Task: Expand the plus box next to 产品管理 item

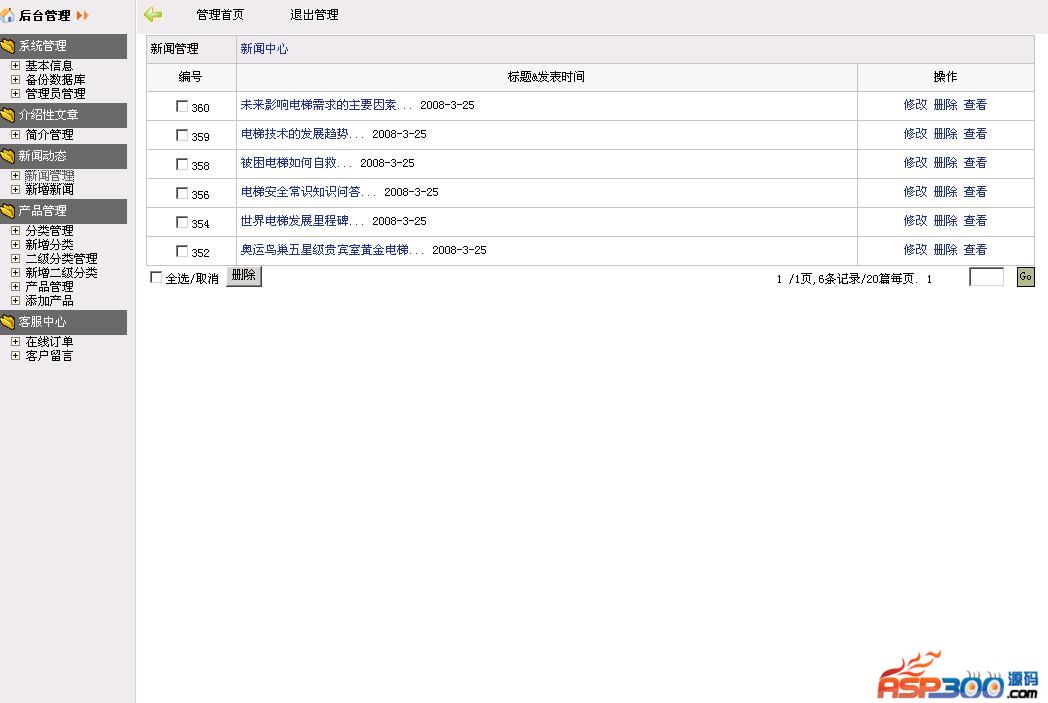Action: point(15,287)
